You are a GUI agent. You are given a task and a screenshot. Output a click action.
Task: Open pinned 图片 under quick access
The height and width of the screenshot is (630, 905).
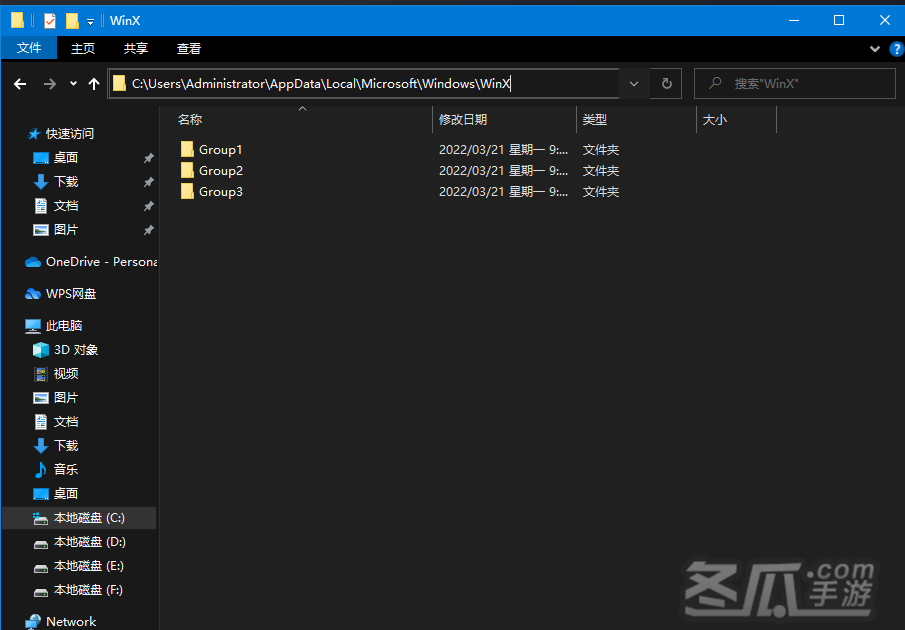[66, 230]
